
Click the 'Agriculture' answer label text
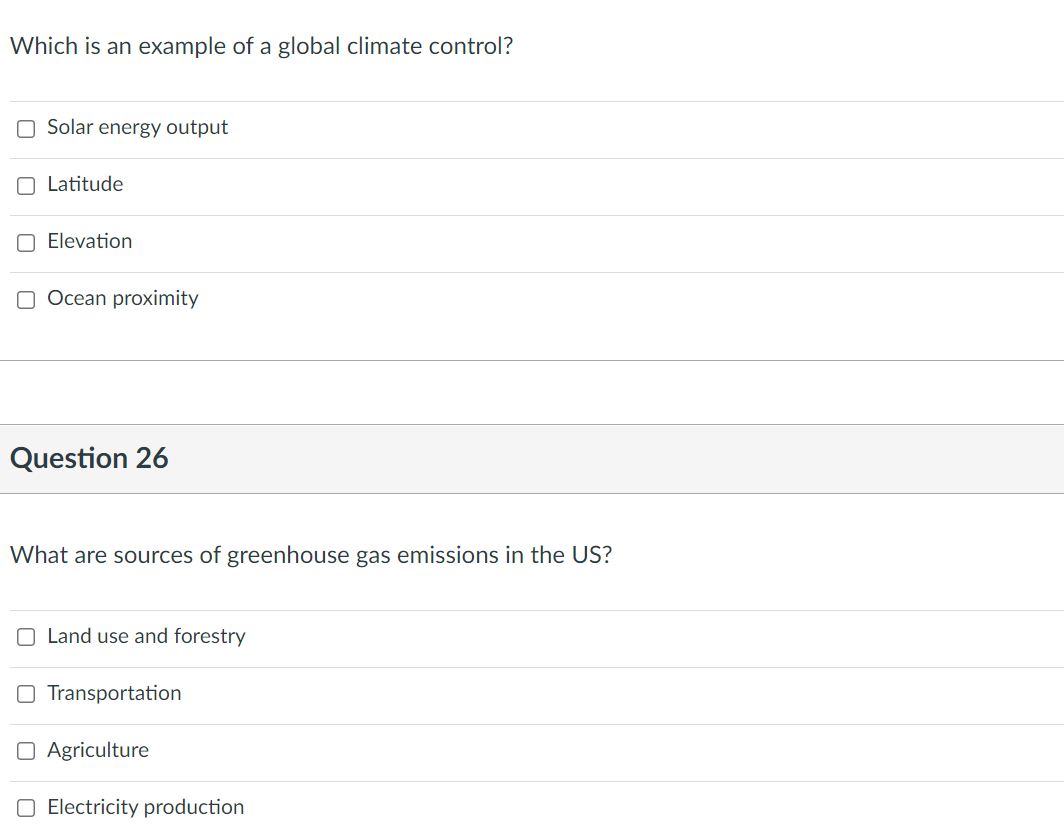coord(98,750)
